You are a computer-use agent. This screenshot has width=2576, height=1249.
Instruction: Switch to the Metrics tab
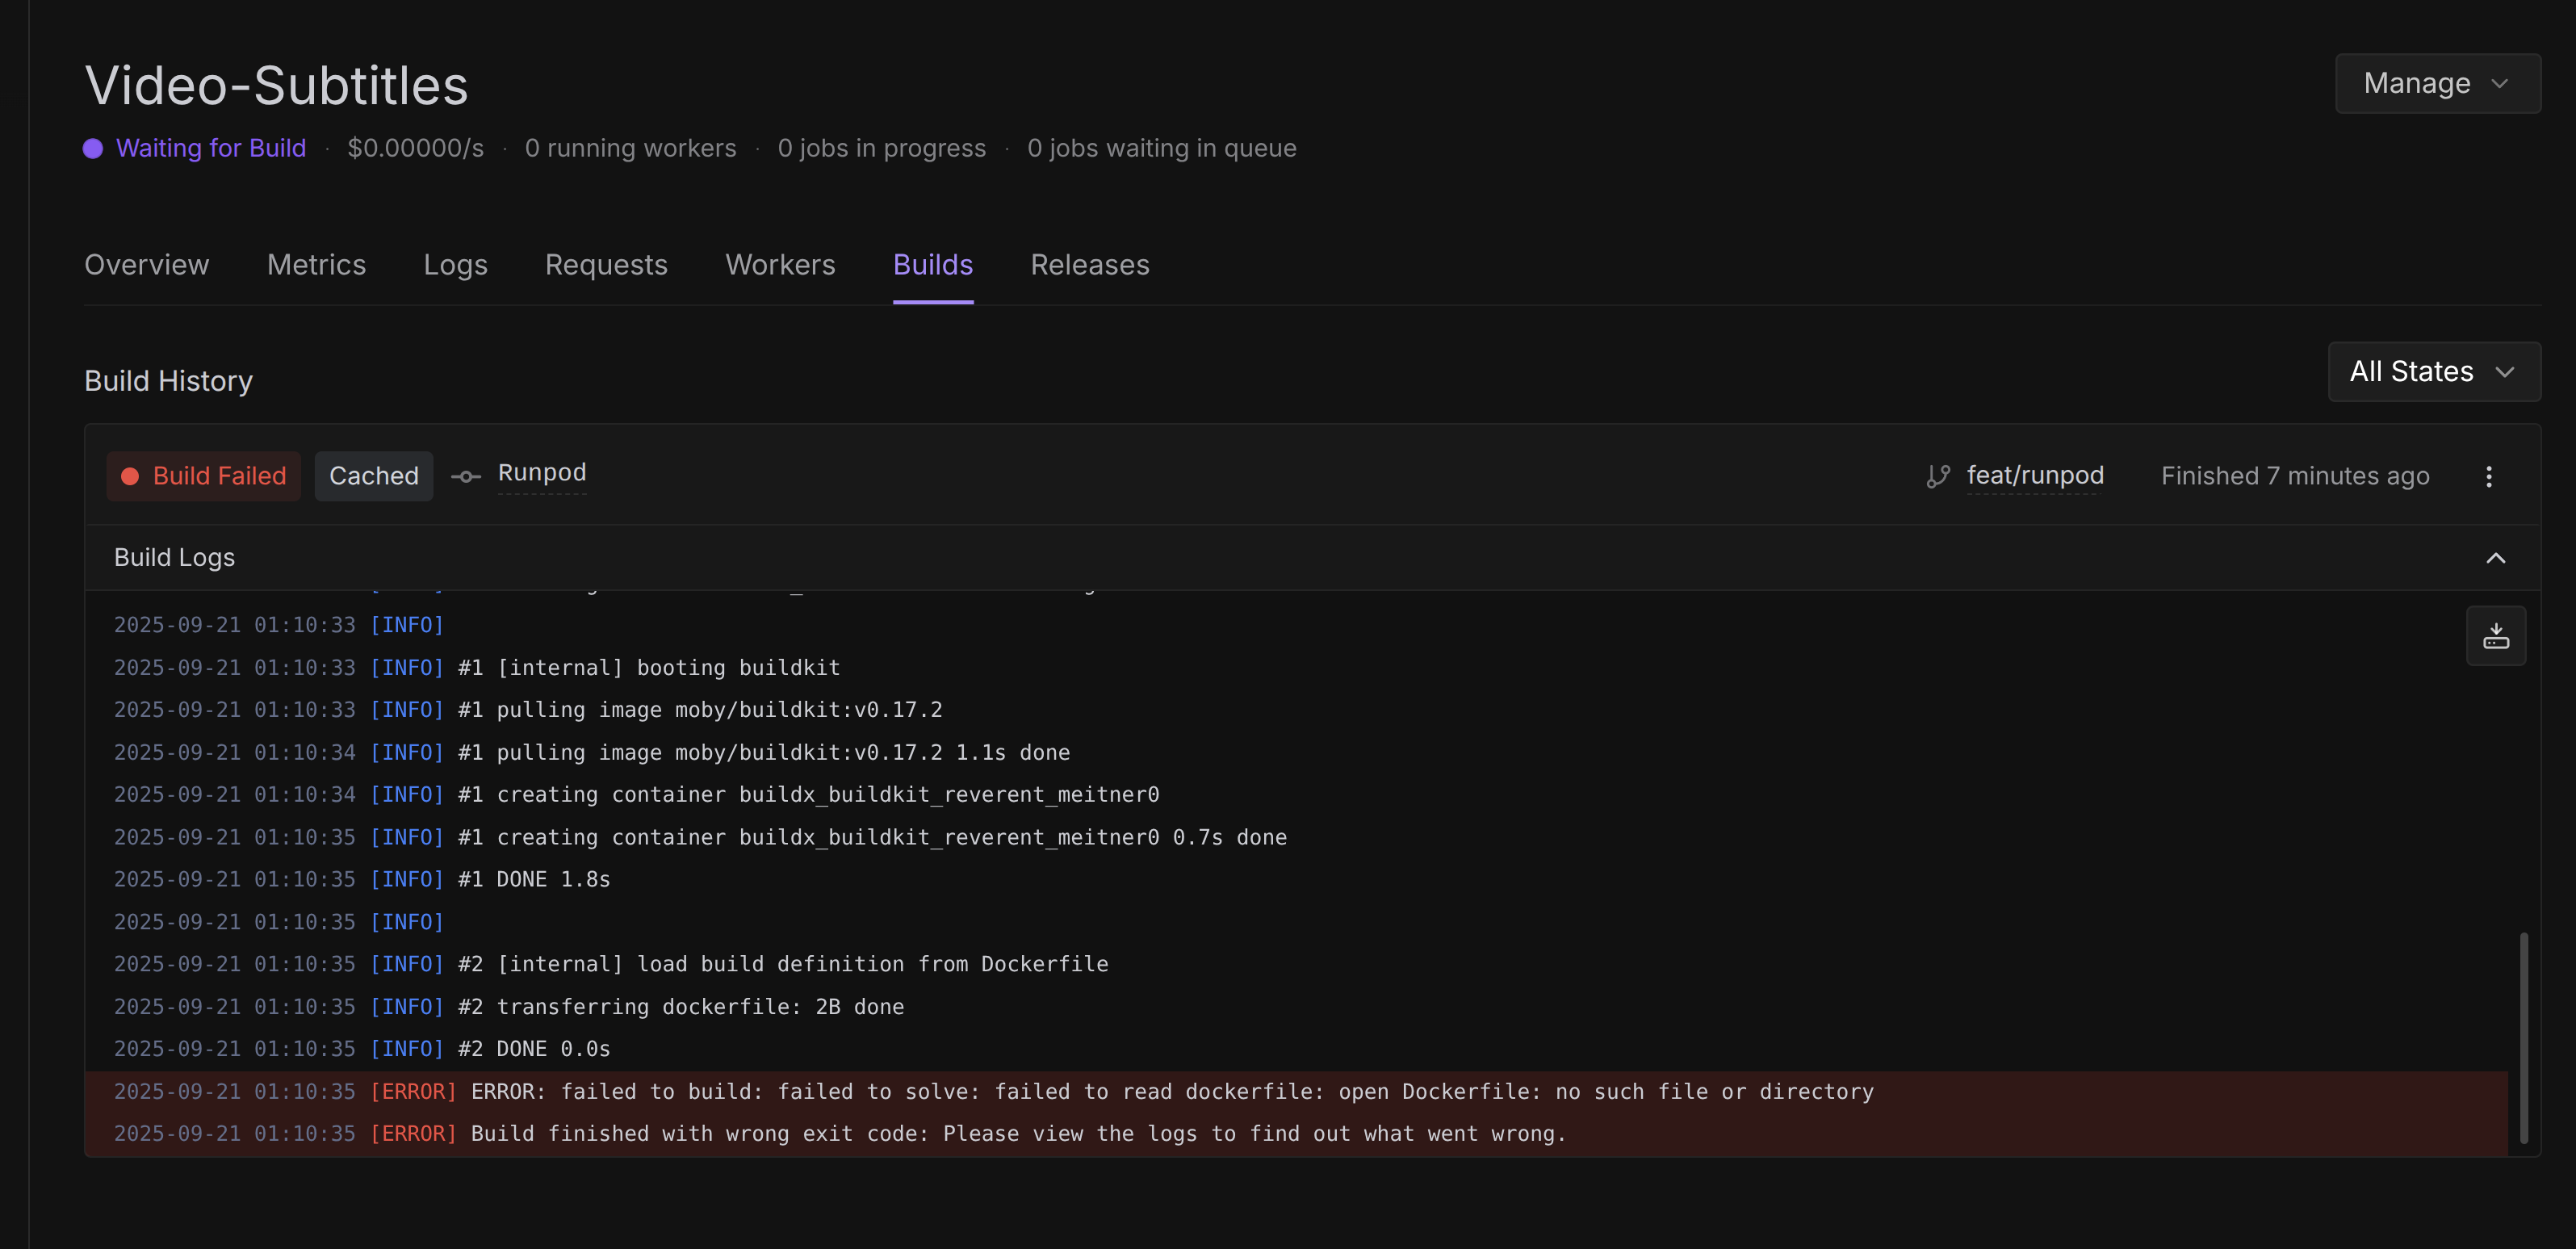(x=316, y=265)
